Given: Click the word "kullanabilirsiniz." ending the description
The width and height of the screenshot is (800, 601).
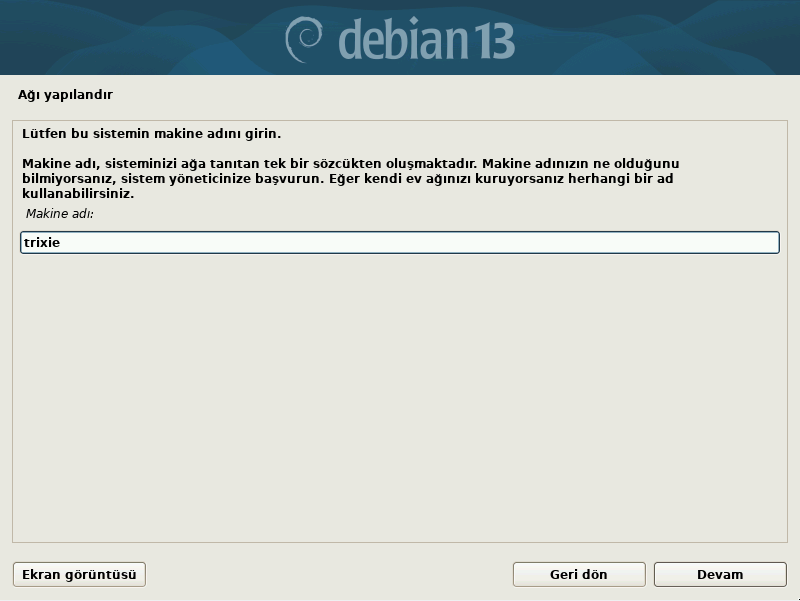Looking at the screenshot, I should (x=78, y=194).
